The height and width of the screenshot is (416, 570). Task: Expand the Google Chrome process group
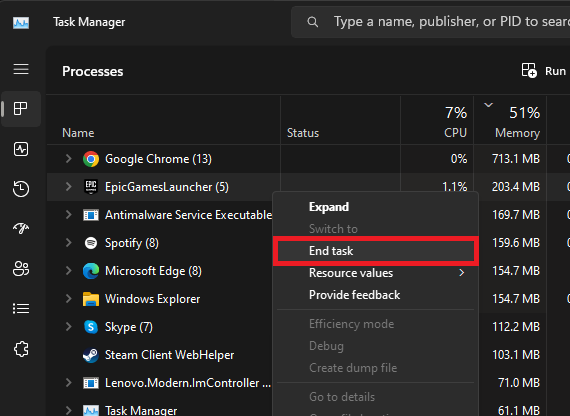[68, 159]
